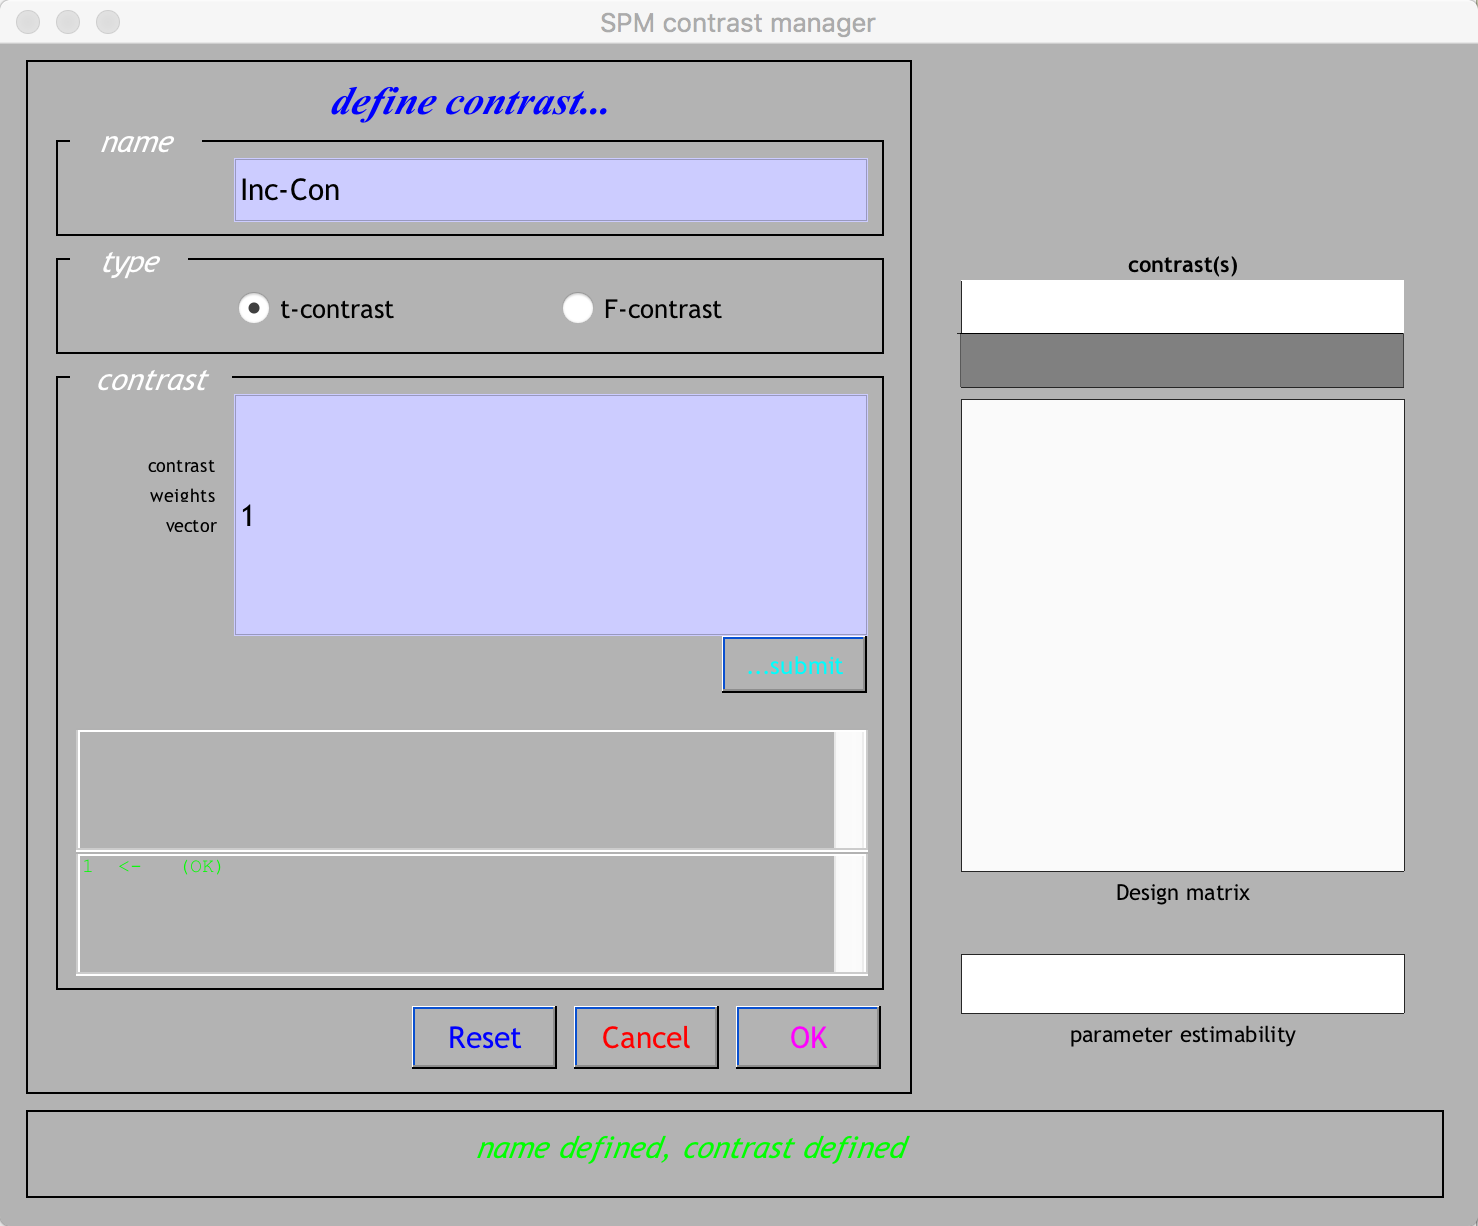
Task: Click the 'parameter estimability' label
Action: [1182, 1035]
